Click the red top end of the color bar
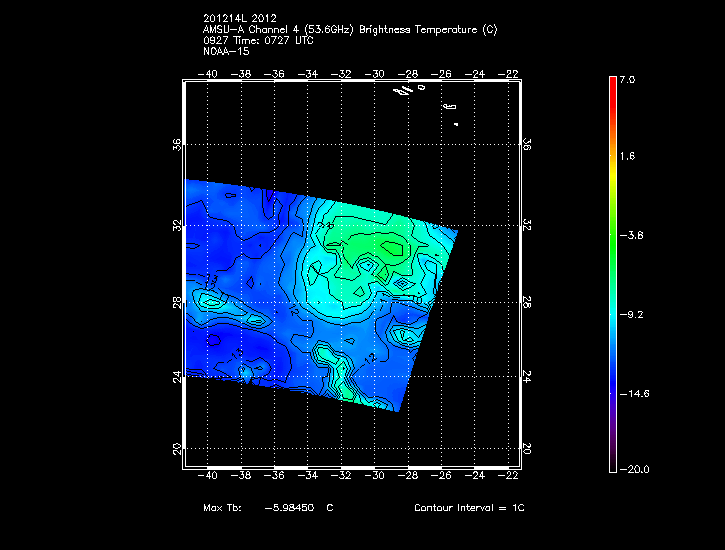Image resolution: width=725 pixels, height=550 pixels. coord(613,84)
